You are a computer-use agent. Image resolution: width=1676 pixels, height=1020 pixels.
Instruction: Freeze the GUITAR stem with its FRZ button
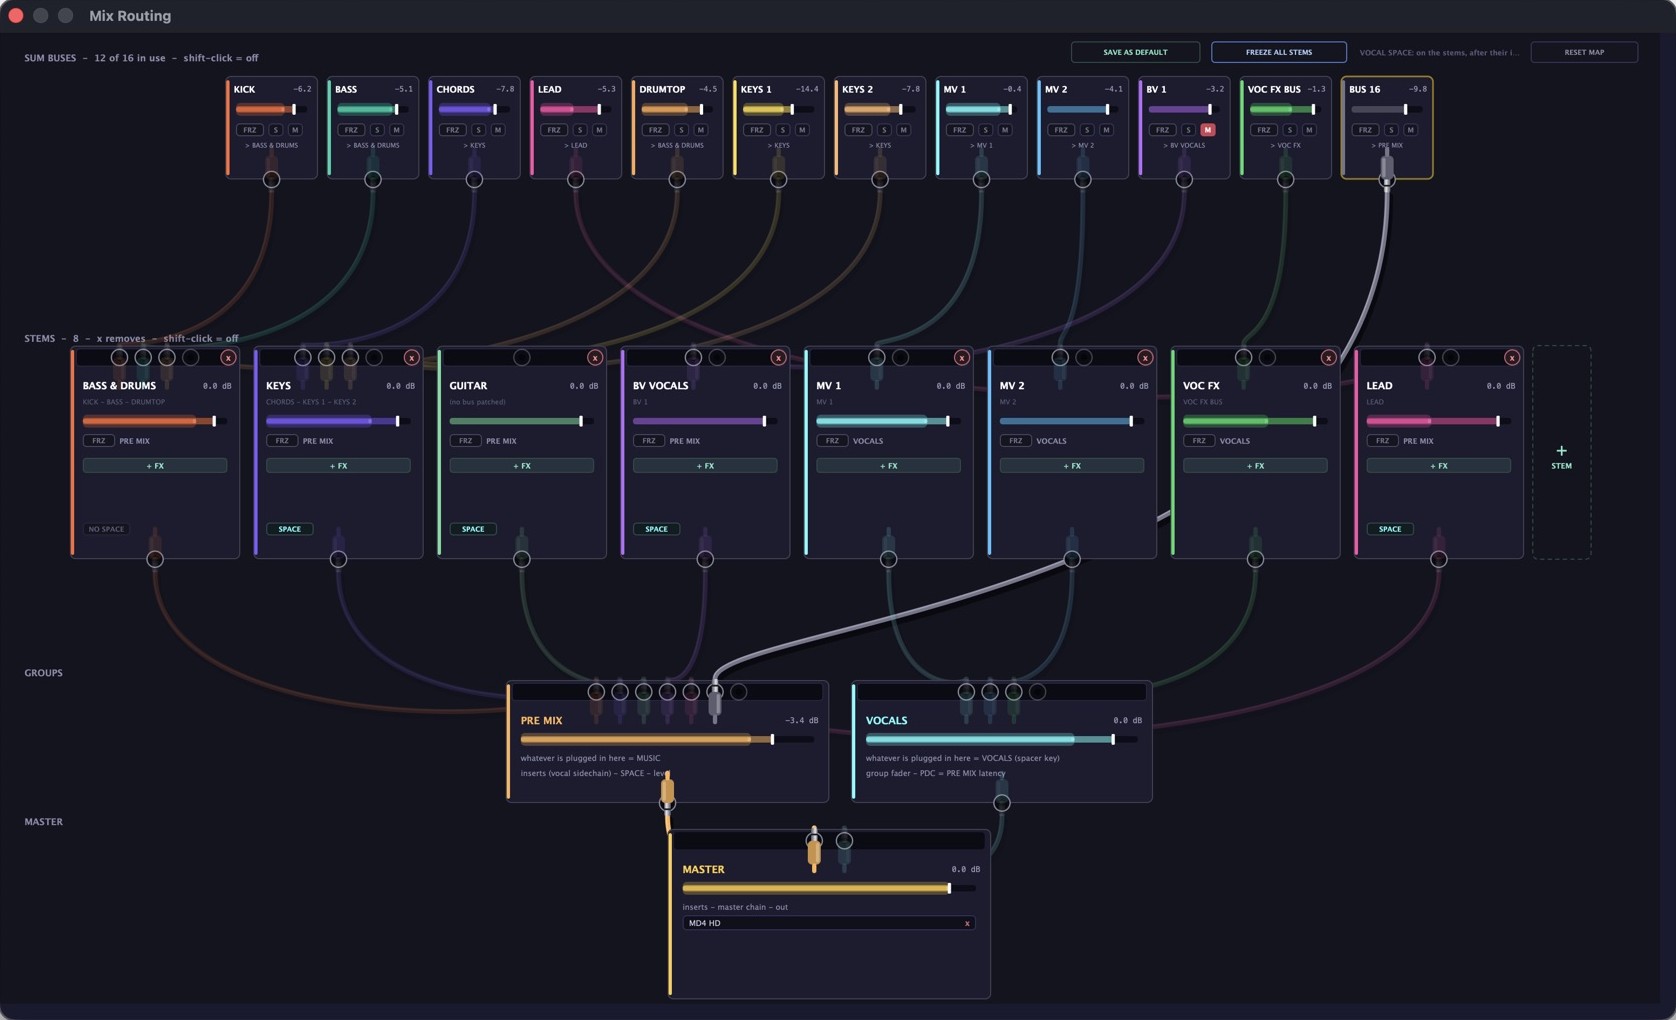click(x=465, y=441)
